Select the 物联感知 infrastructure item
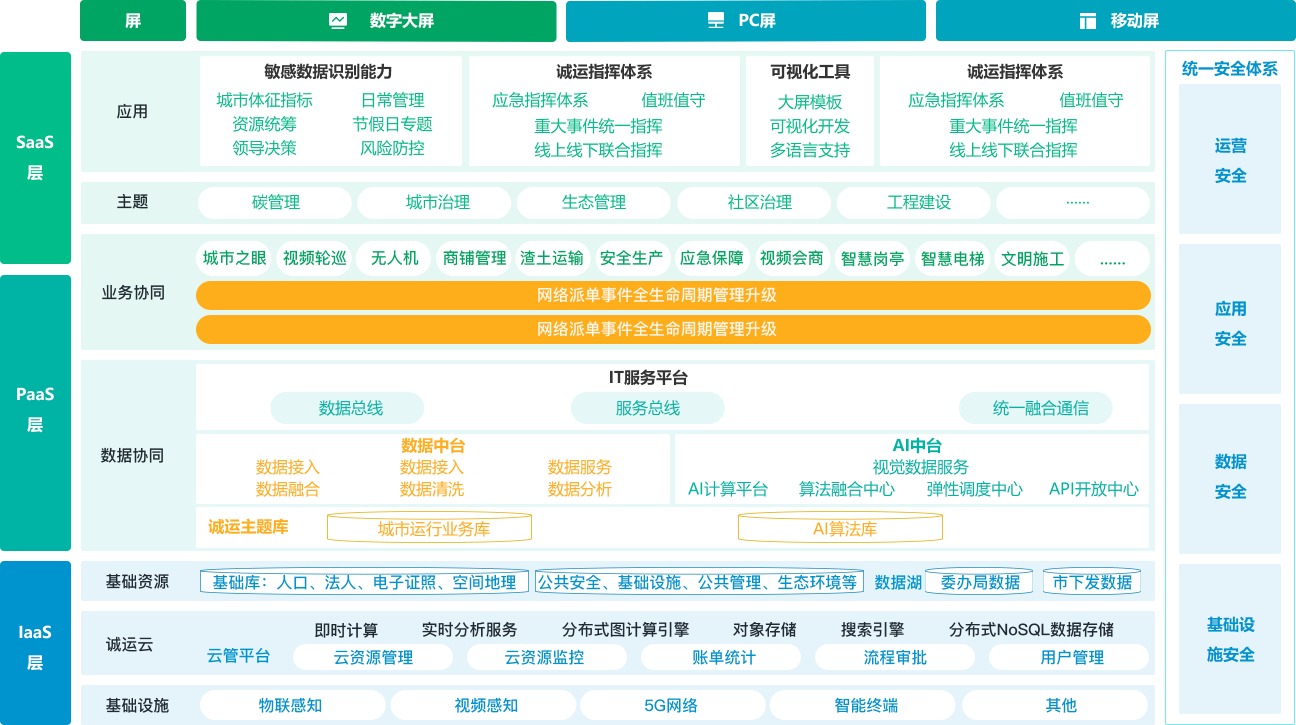Screen dimensions: 1296x725 tap(290, 705)
